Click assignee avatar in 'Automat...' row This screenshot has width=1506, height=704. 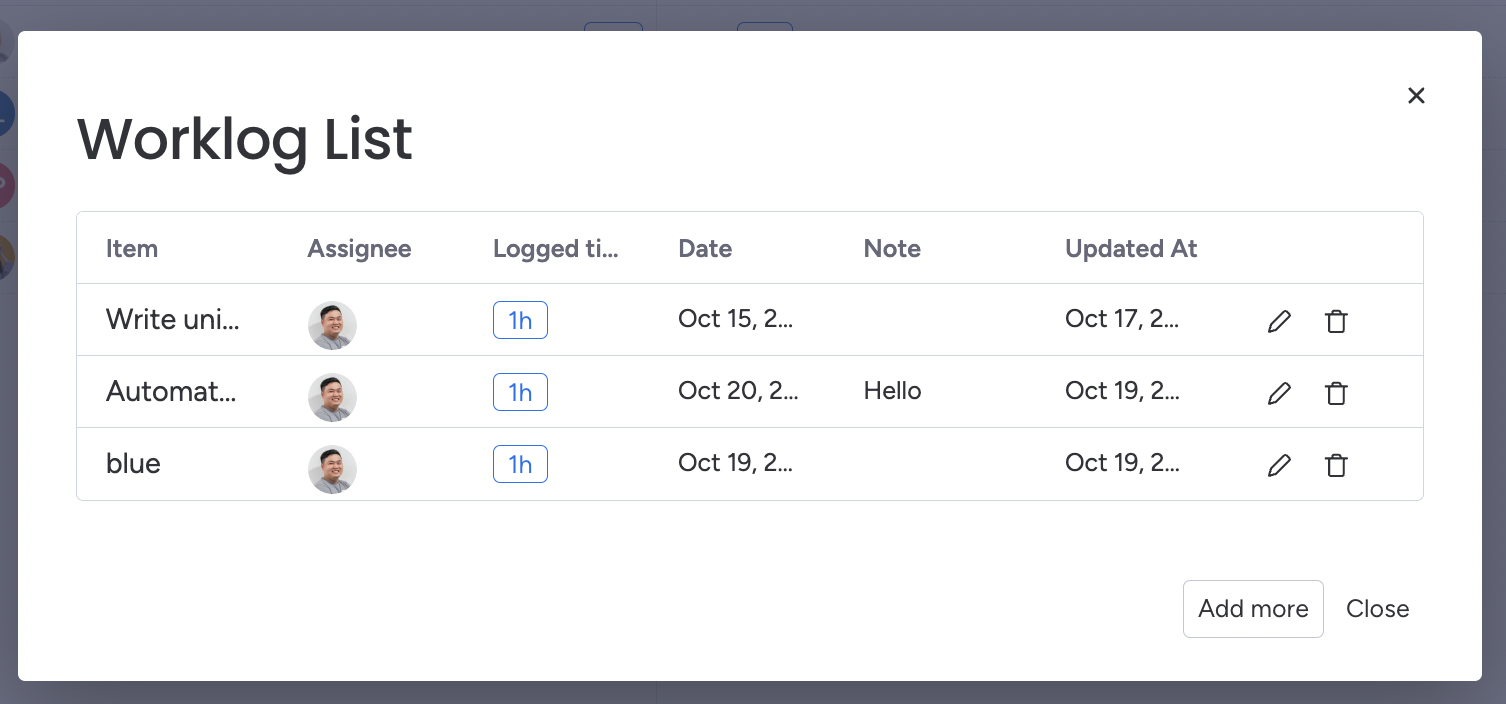pos(332,397)
